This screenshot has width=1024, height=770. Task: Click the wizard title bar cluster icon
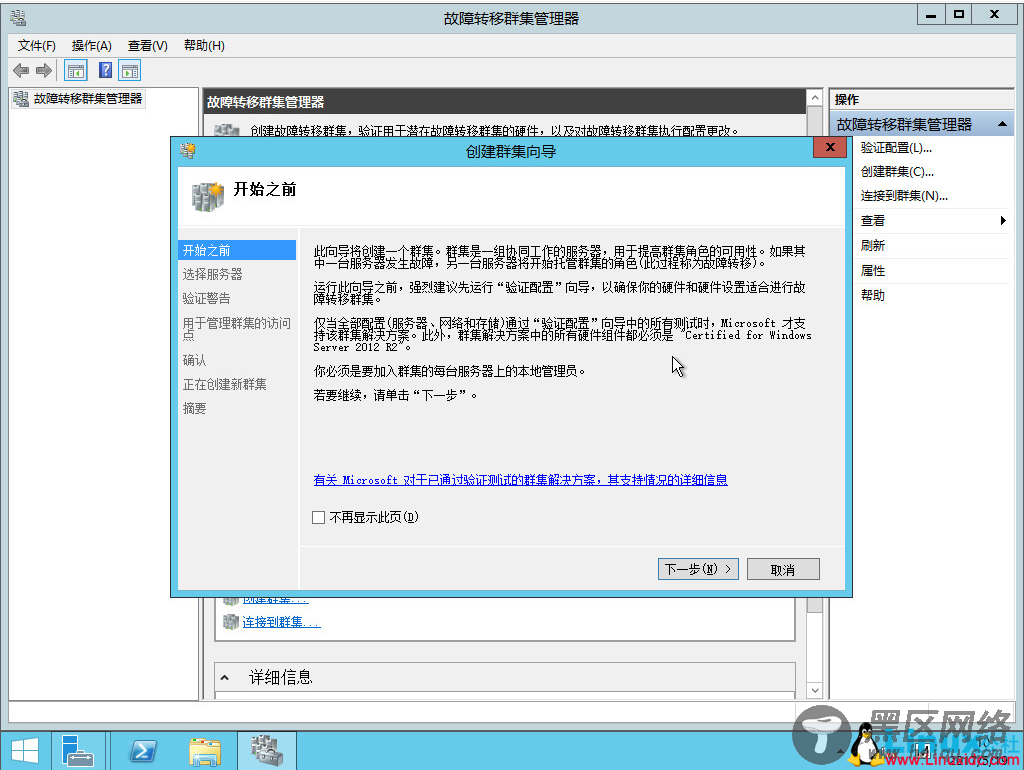click(x=188, y=151)
